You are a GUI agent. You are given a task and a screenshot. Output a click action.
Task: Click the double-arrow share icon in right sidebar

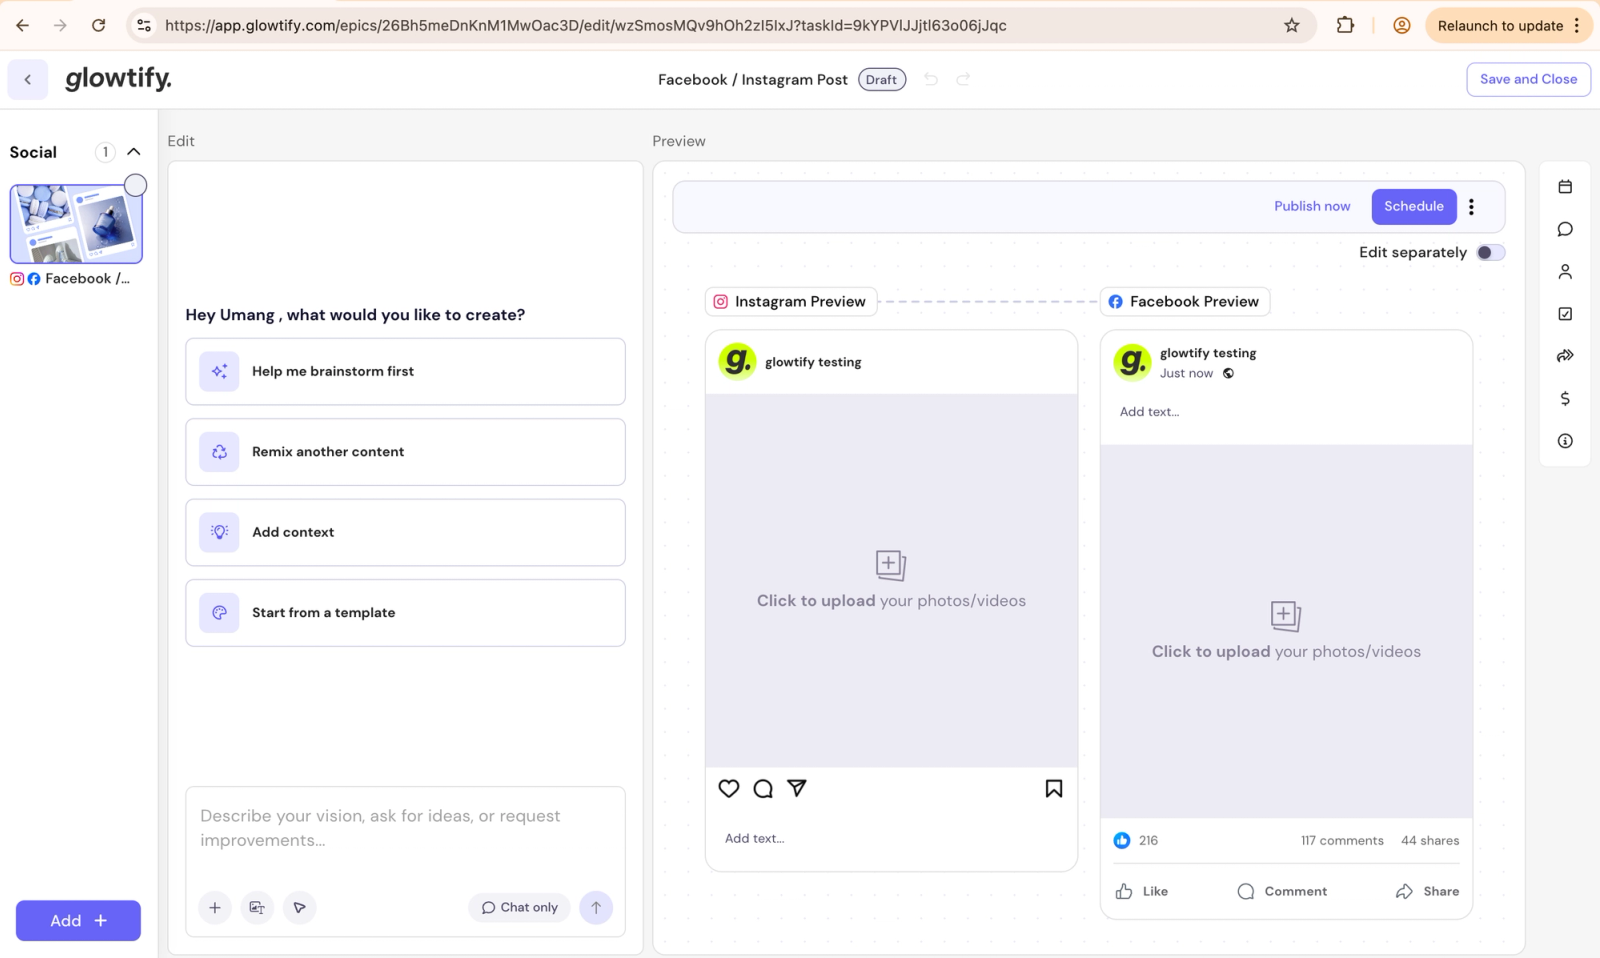tap(1565, 356)
